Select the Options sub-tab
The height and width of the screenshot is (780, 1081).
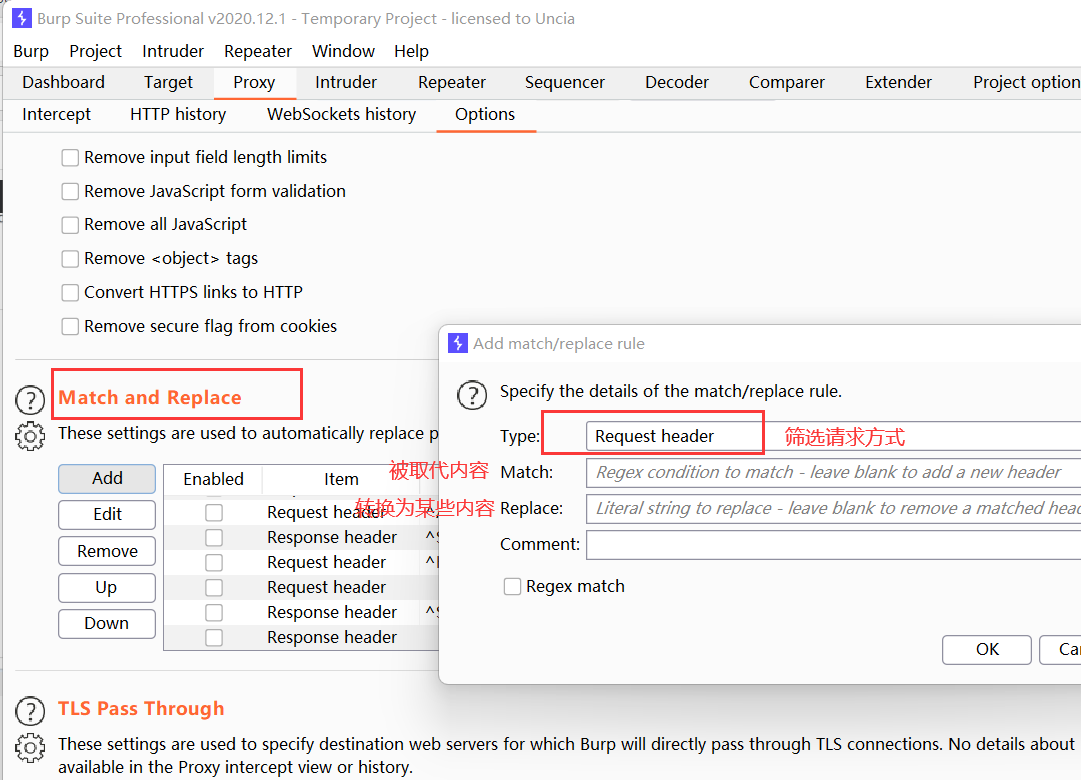485,114
